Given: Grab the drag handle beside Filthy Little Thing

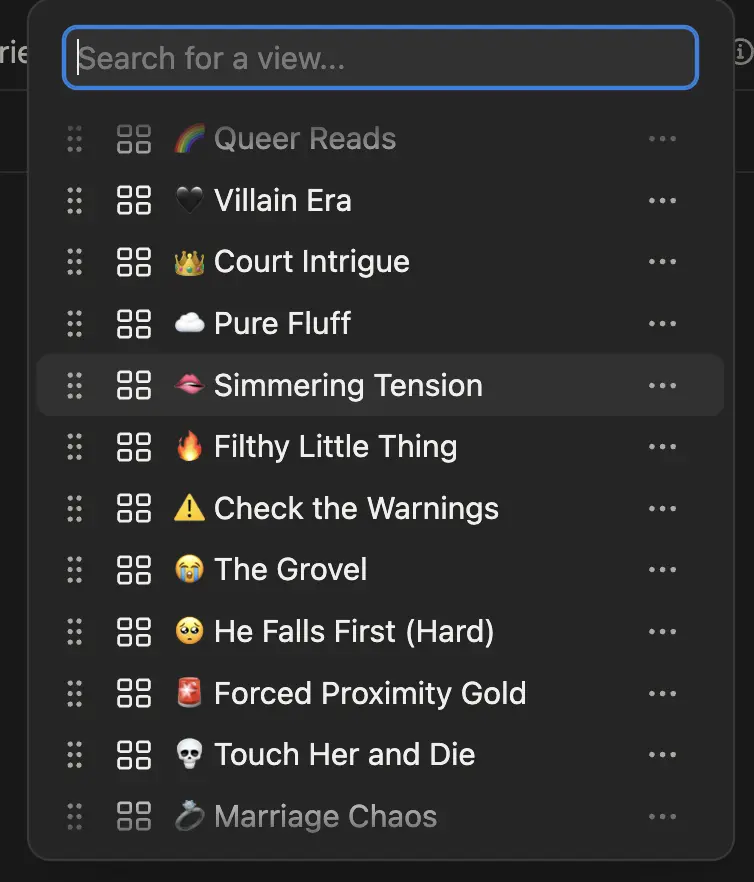Looking at the screenshot, I should tap(74, 447).
